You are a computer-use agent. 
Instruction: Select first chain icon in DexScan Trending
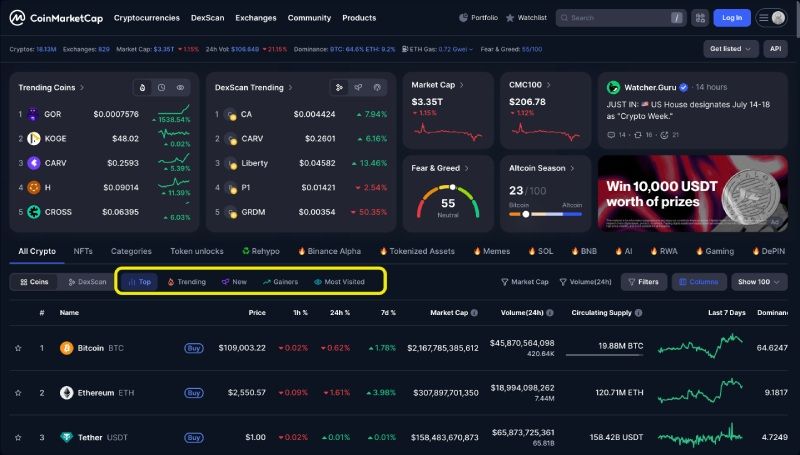(339, 88)
